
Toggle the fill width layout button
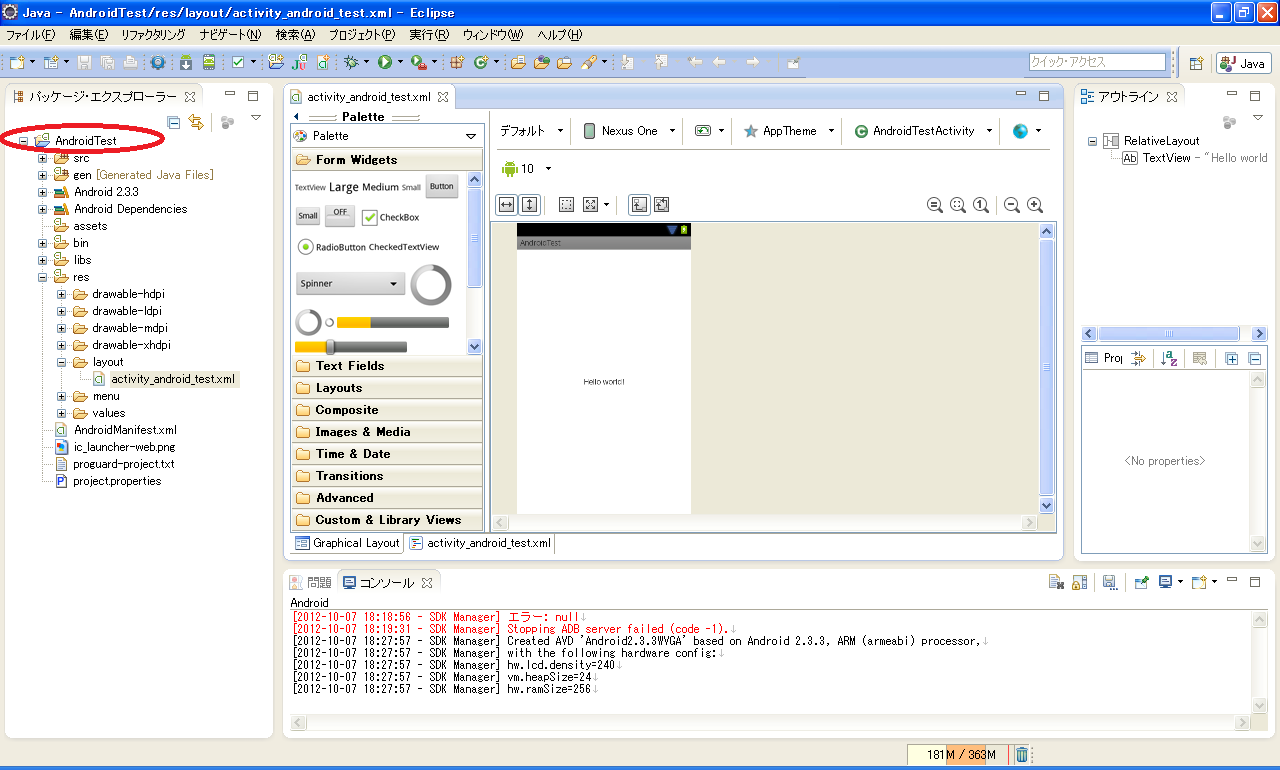pos(506,205)
